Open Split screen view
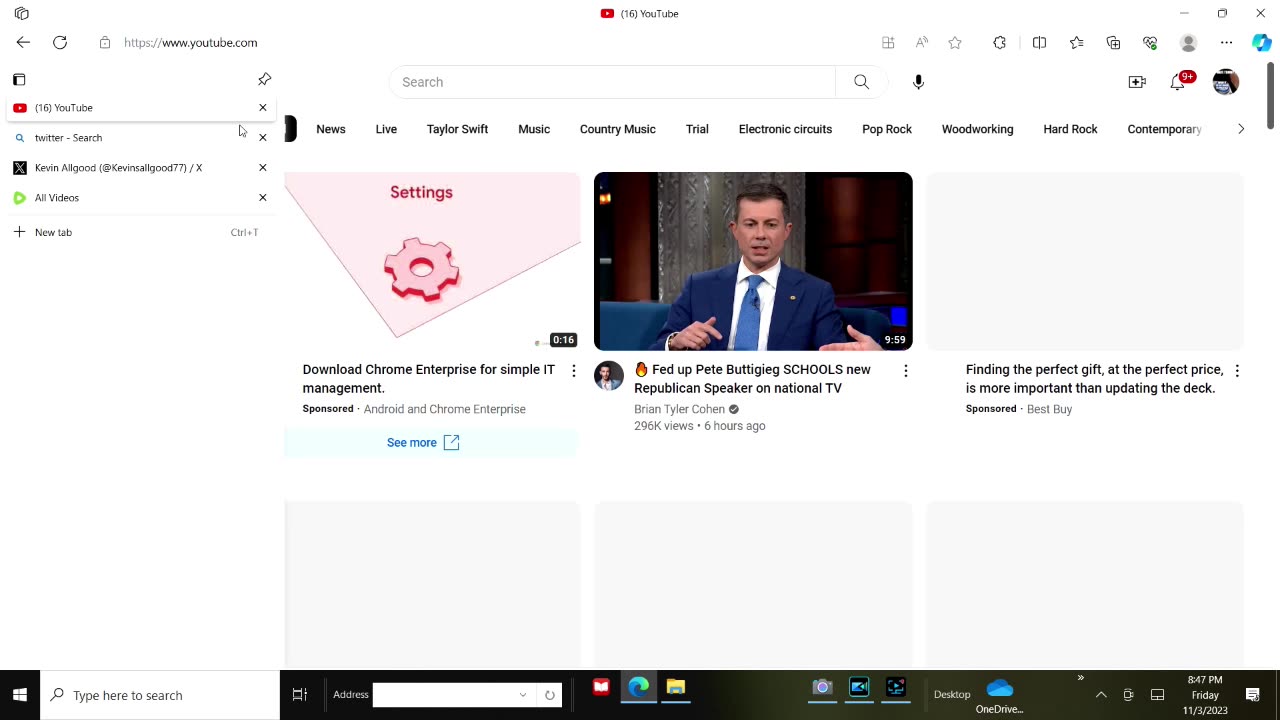Image resolution: width=1280 pixels, height=720 pixels. (1039, 42)
